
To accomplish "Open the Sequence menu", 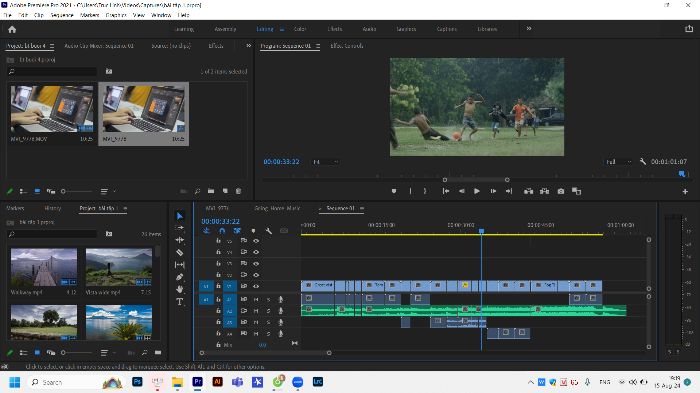I will coord(62,15).
